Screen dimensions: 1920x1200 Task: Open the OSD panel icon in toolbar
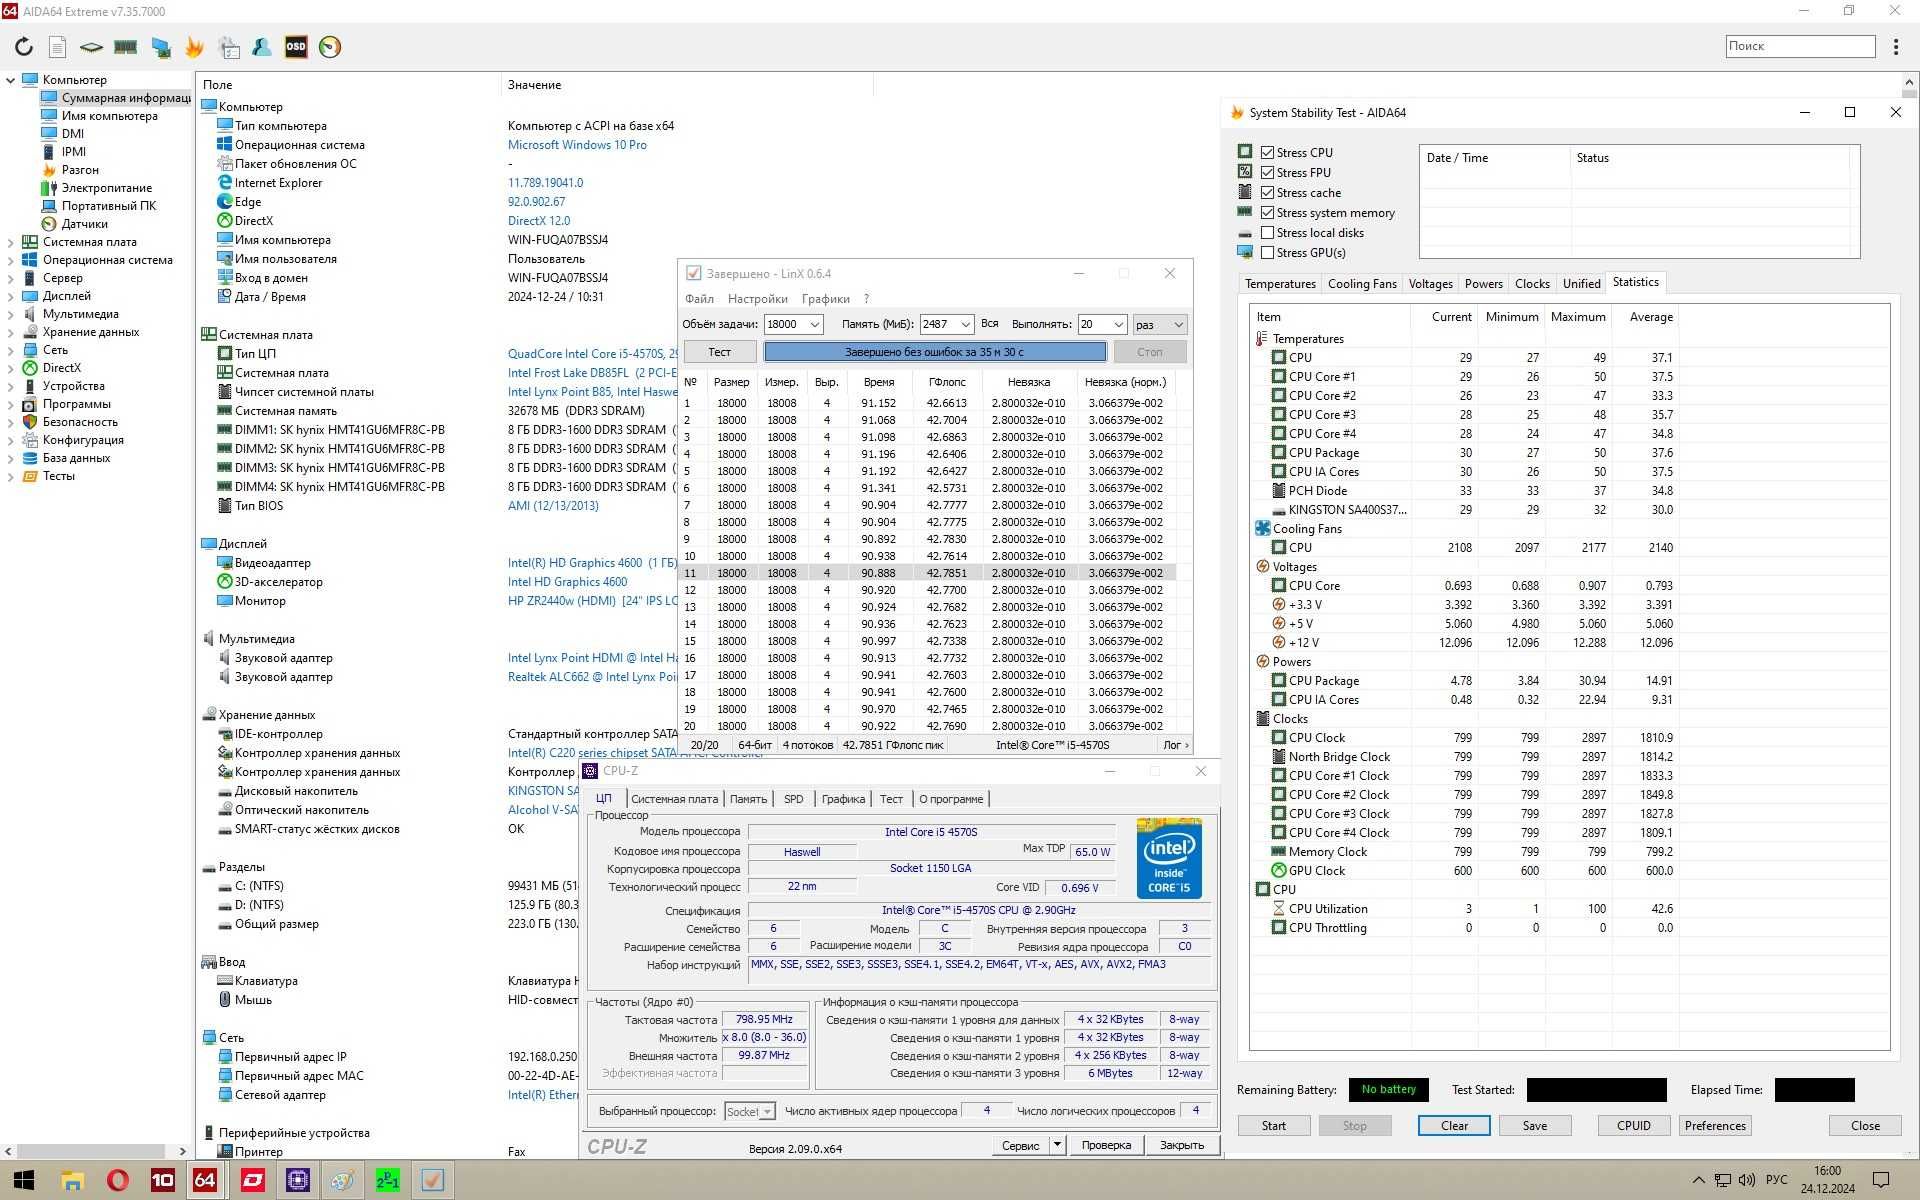296,47
